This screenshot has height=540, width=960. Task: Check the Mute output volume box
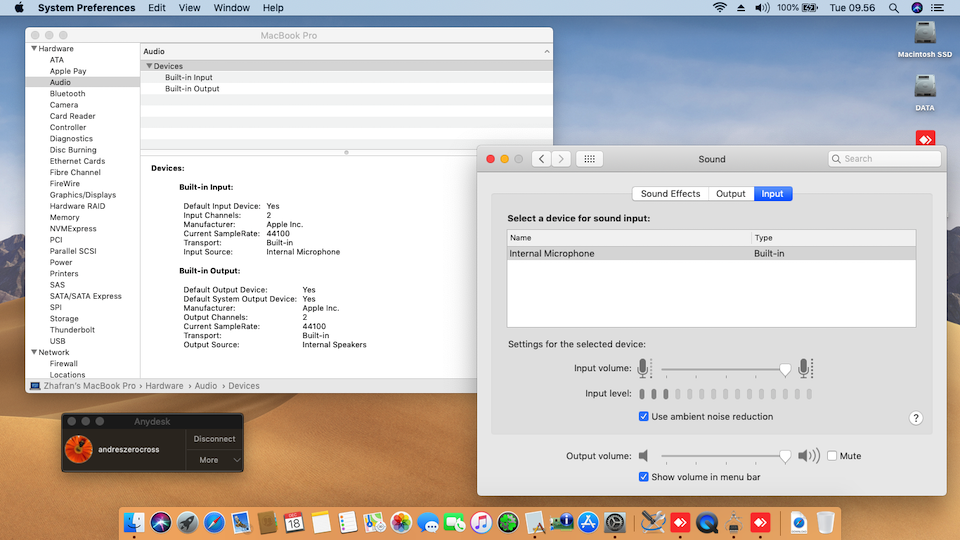(x=832, y=456)
